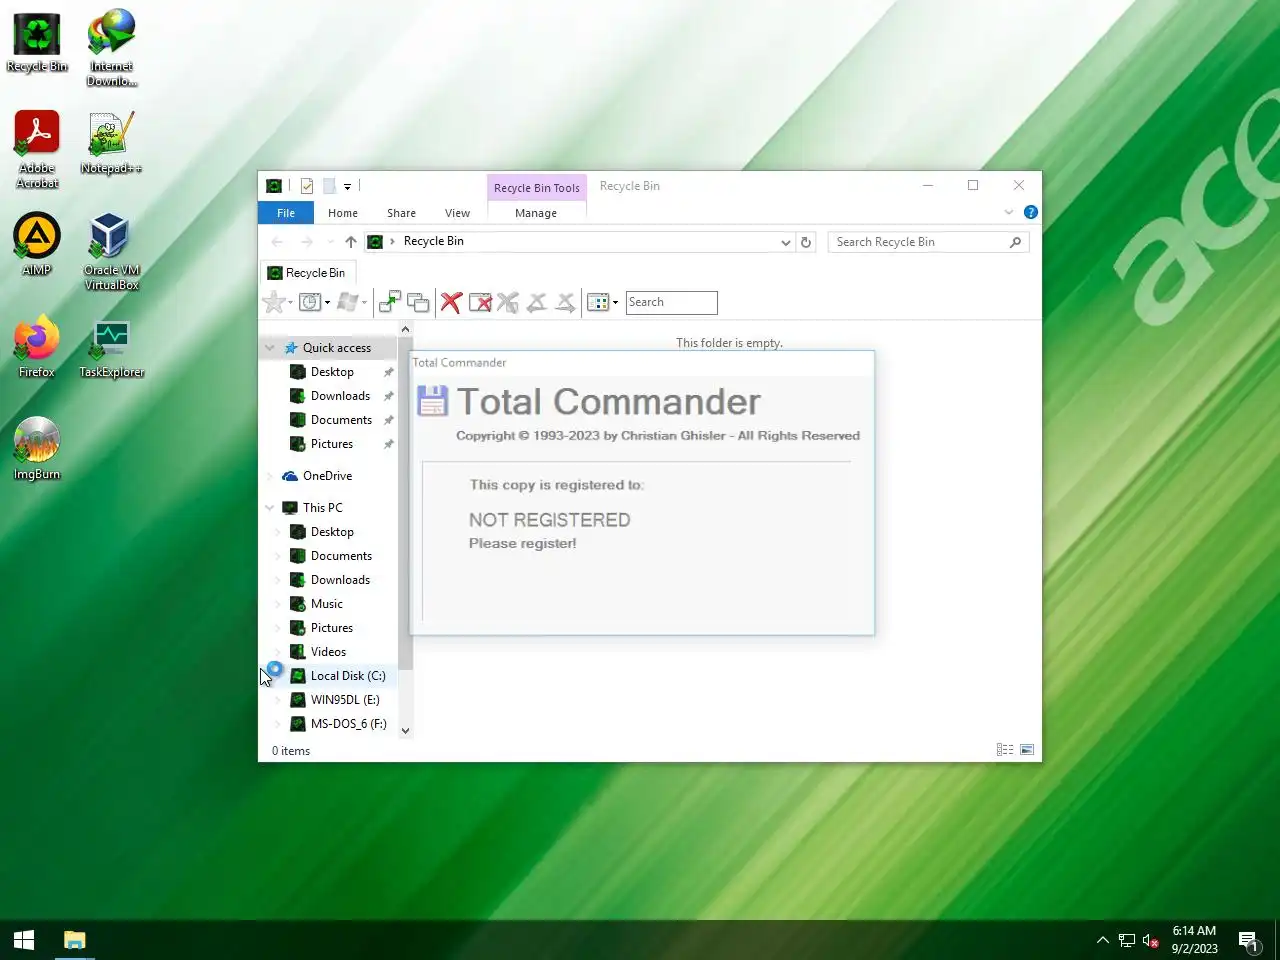Open Recycle Bin desktop icon
The width and height of the screenshot is (1280, 960).
(37, 44)
